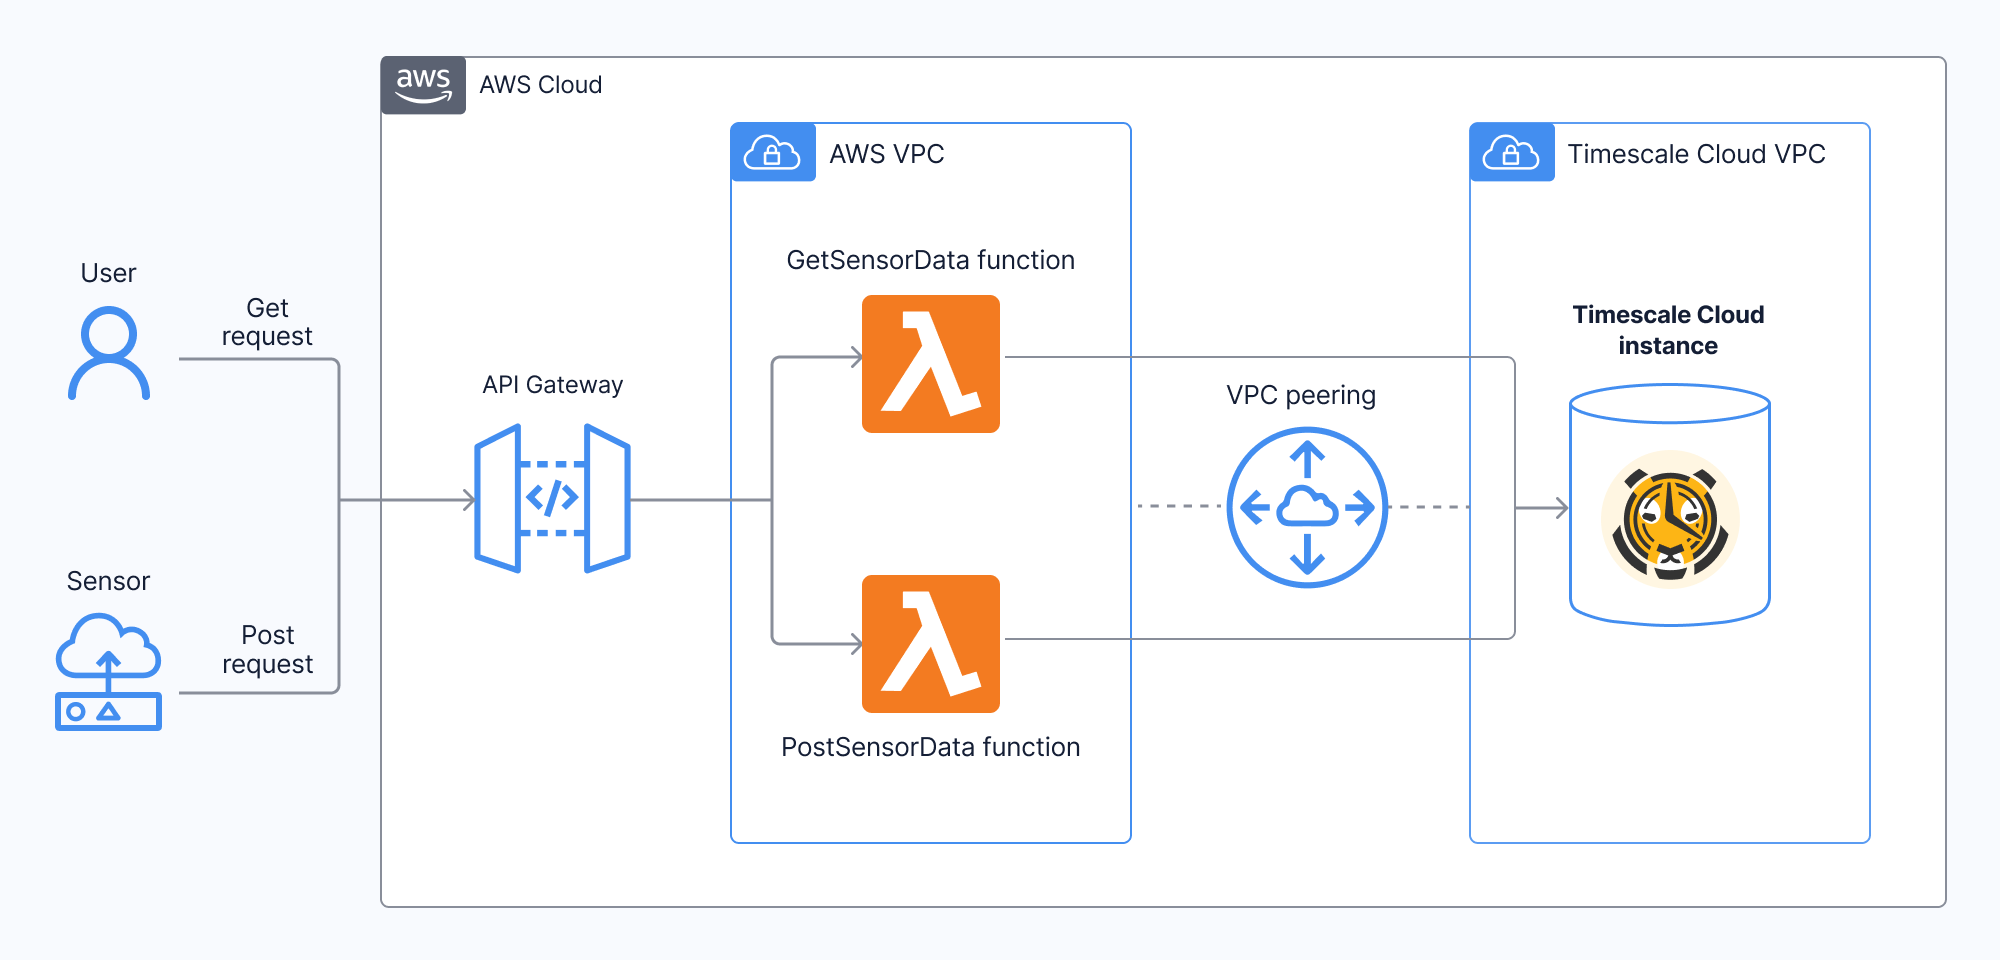
Task: Select the "AWS Cloud" label text
Action: [x=540, y=85]
